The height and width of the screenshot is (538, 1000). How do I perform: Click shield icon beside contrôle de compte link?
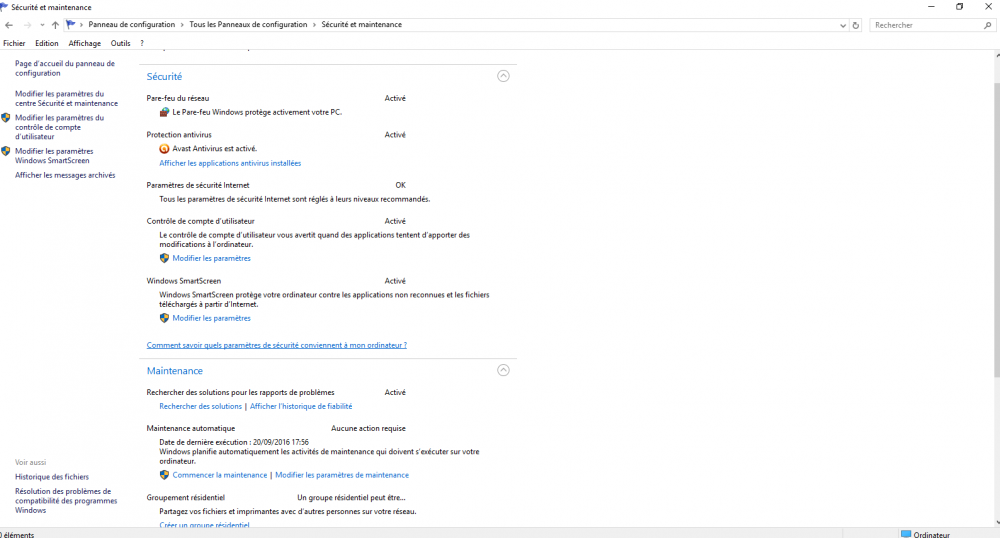click(x=6, y=118)
